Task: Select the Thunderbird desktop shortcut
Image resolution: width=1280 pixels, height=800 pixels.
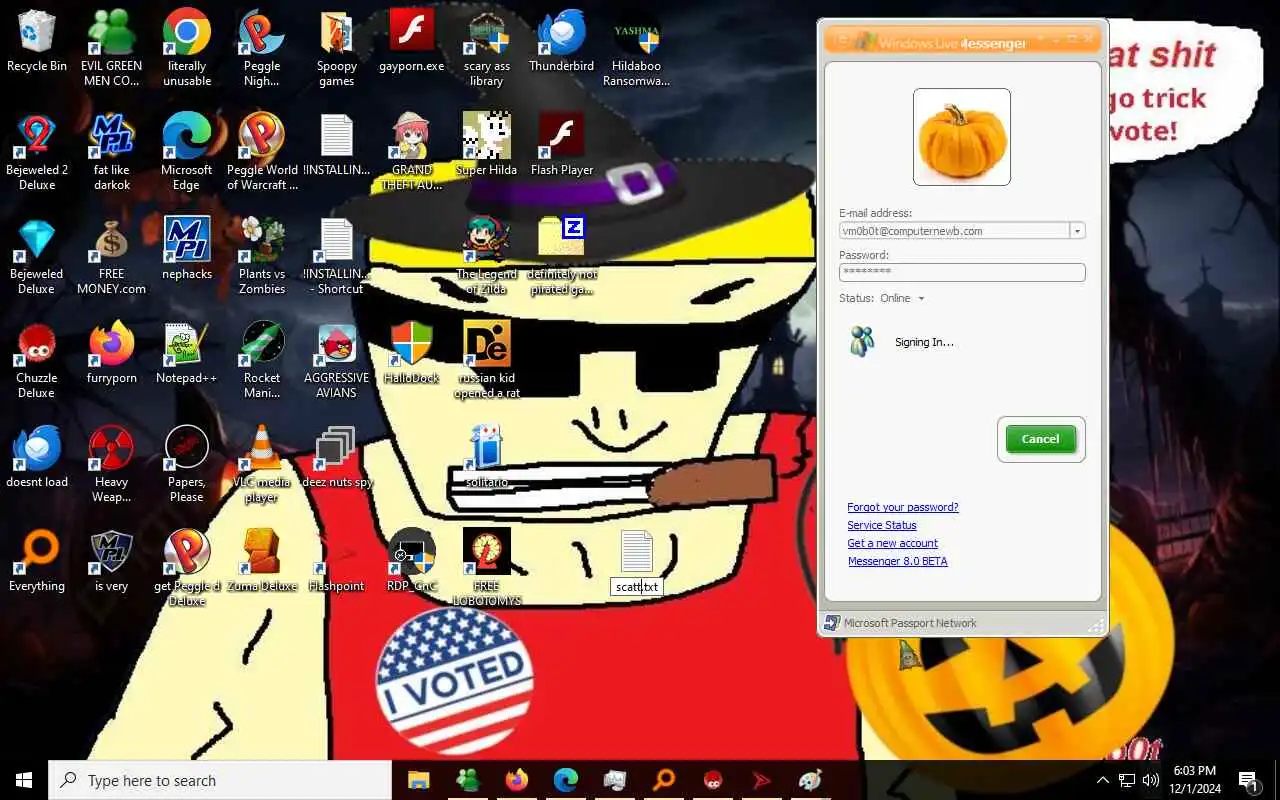Action: click(562, 42)
